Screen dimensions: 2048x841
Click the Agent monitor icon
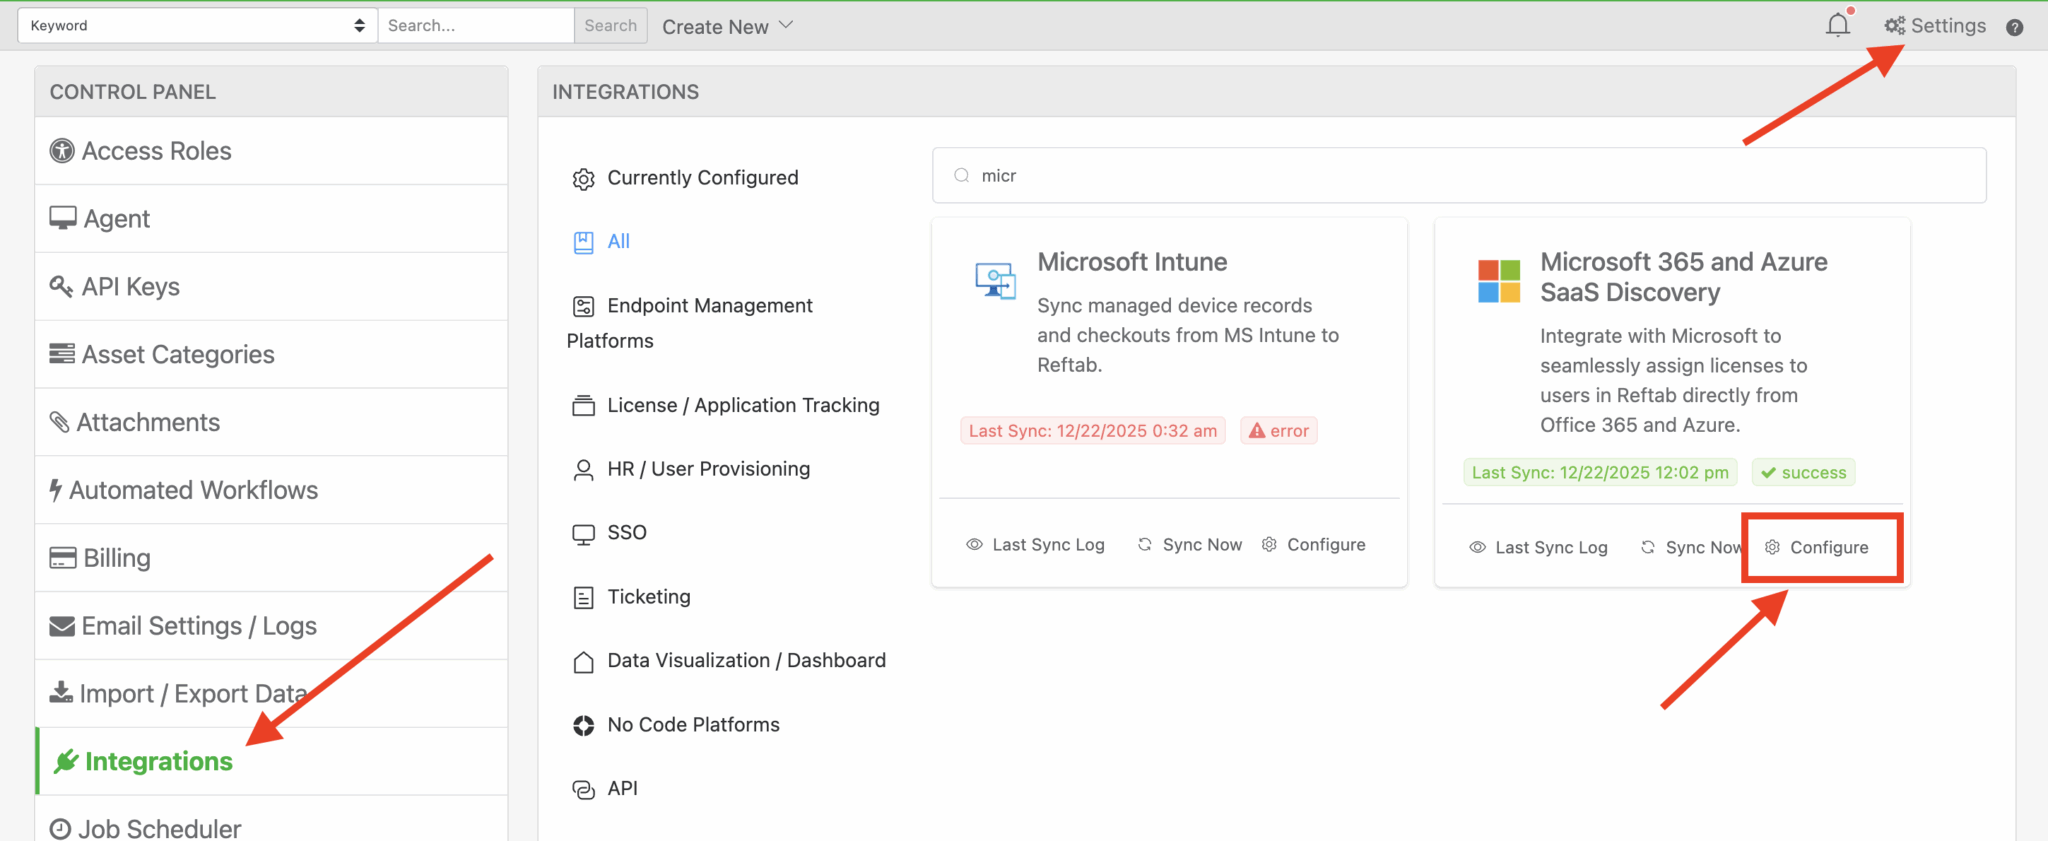pyautogui.click(x=63, y=218)
